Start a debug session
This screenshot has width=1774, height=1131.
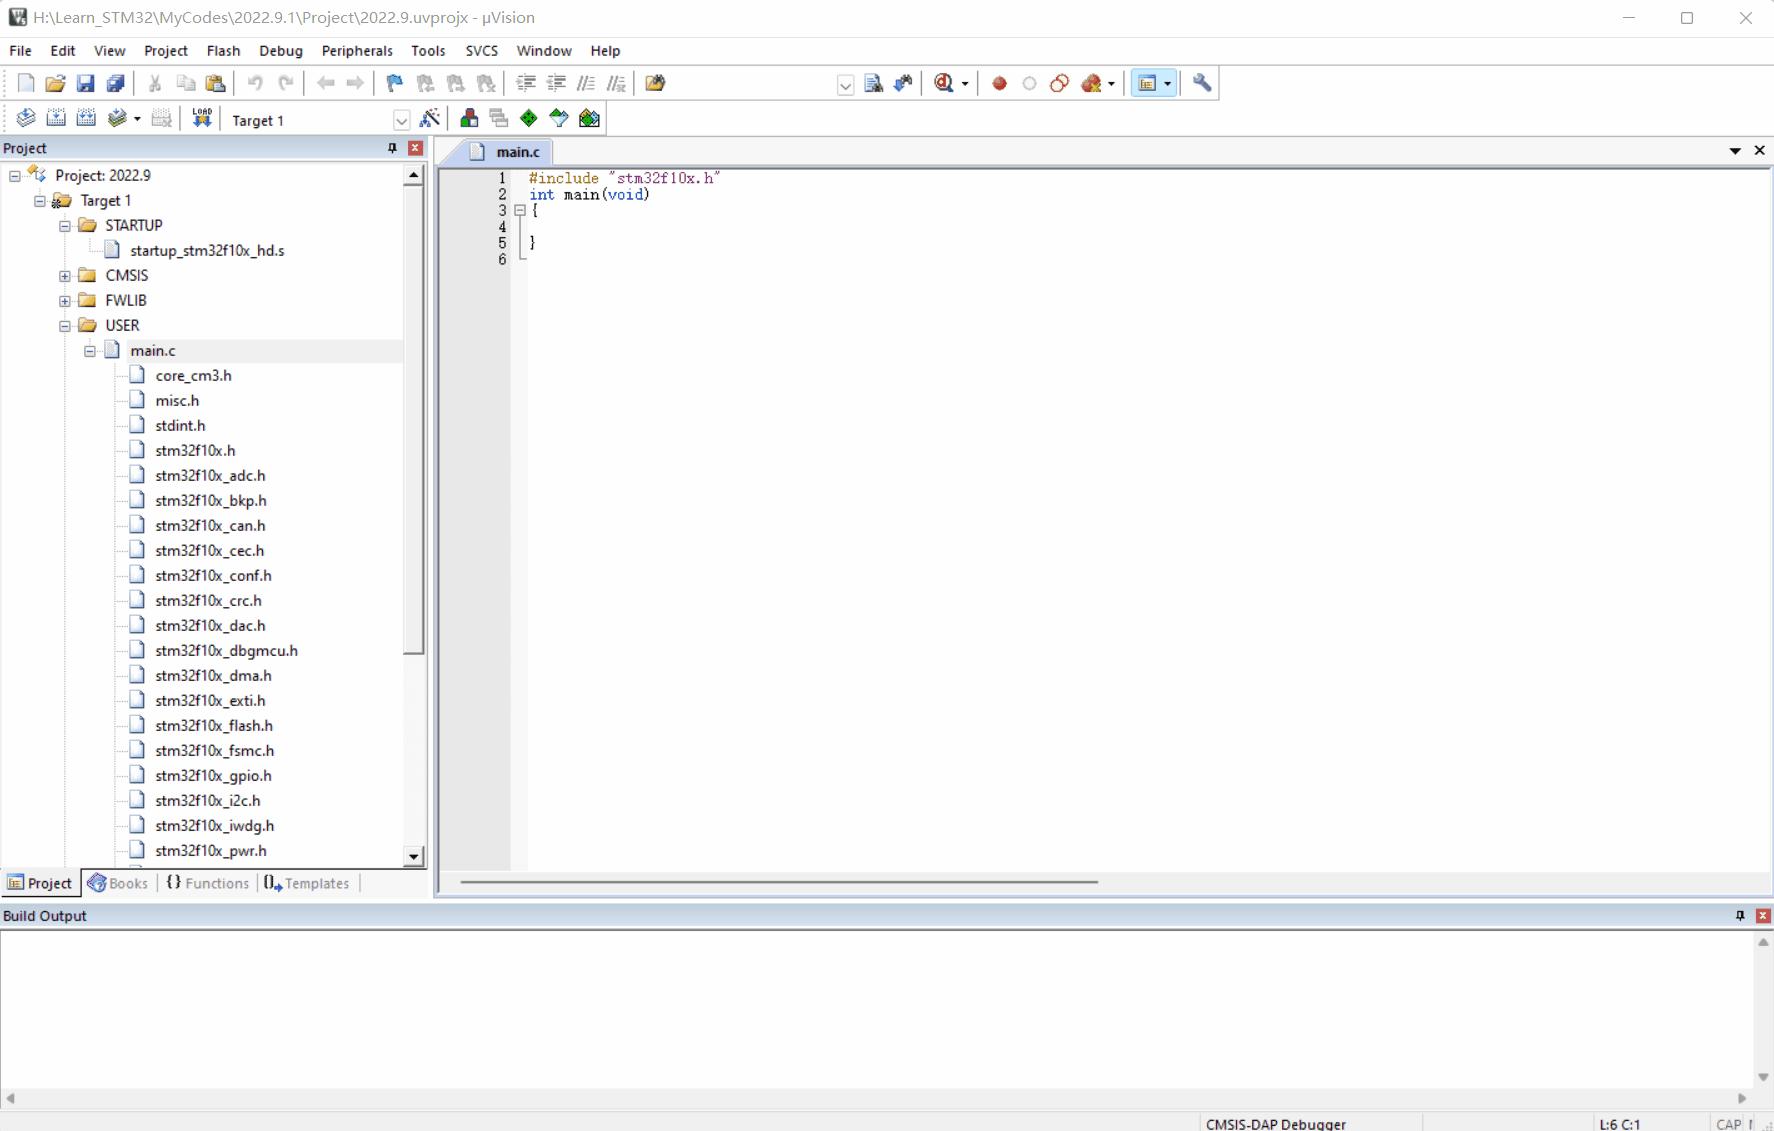pos(946,83)
